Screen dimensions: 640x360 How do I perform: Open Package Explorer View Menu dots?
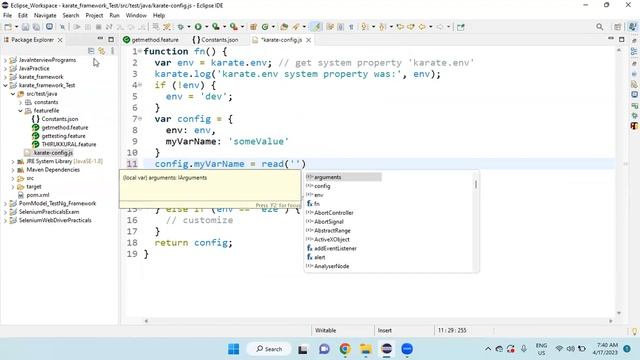click(x=112, y=51)
